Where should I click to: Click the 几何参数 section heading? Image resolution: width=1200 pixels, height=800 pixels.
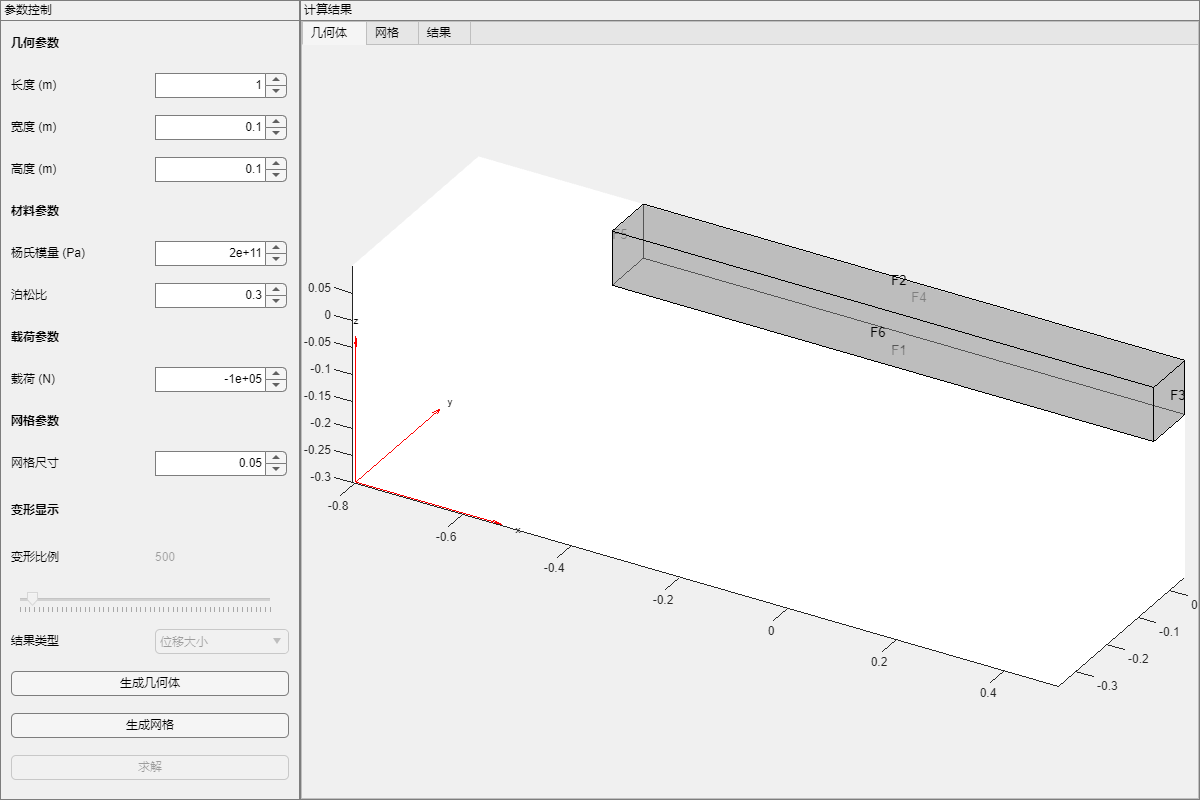pos(35,43)
